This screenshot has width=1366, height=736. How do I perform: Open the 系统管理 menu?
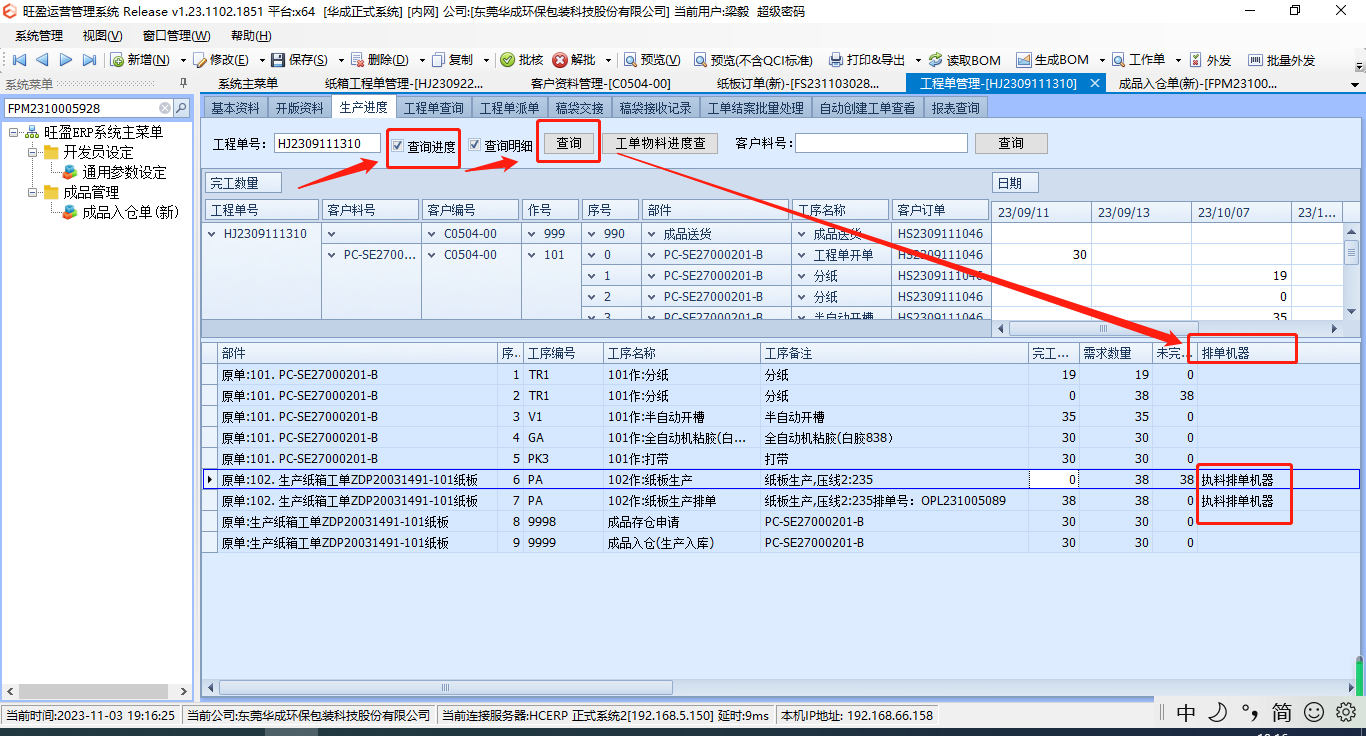tap(39, 36)
